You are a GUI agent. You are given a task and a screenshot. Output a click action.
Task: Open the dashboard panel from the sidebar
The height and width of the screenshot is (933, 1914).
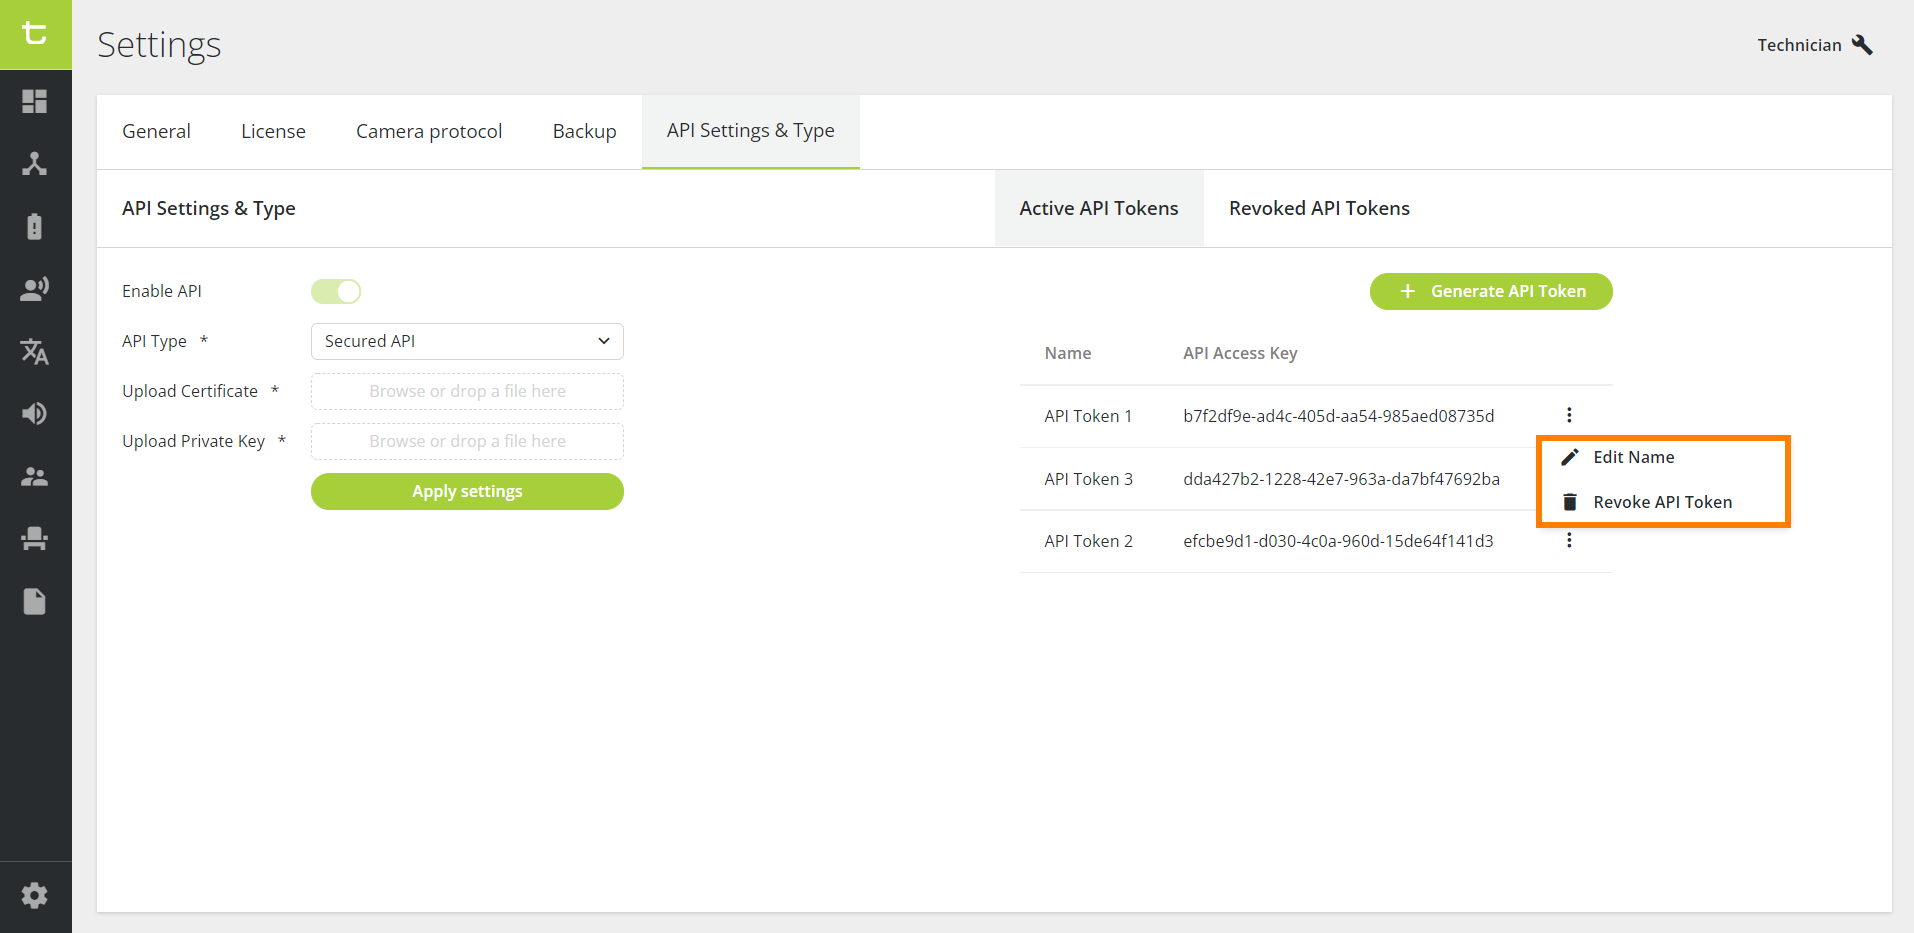click(34, 101)
